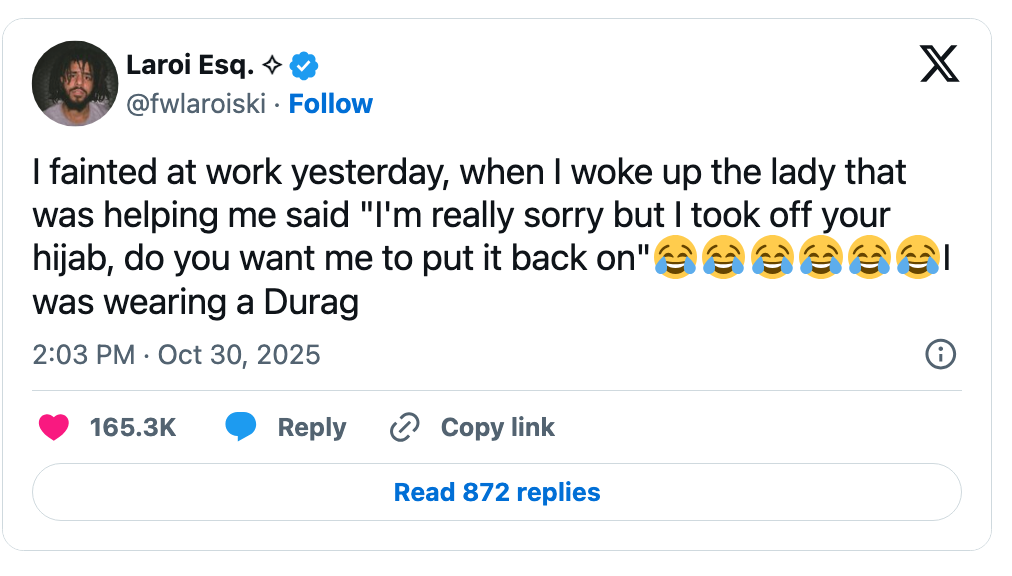Click the sparkle icon after Laroi Esq.
The height and width of the screenshot is (576, 1012).
point(273,64)
